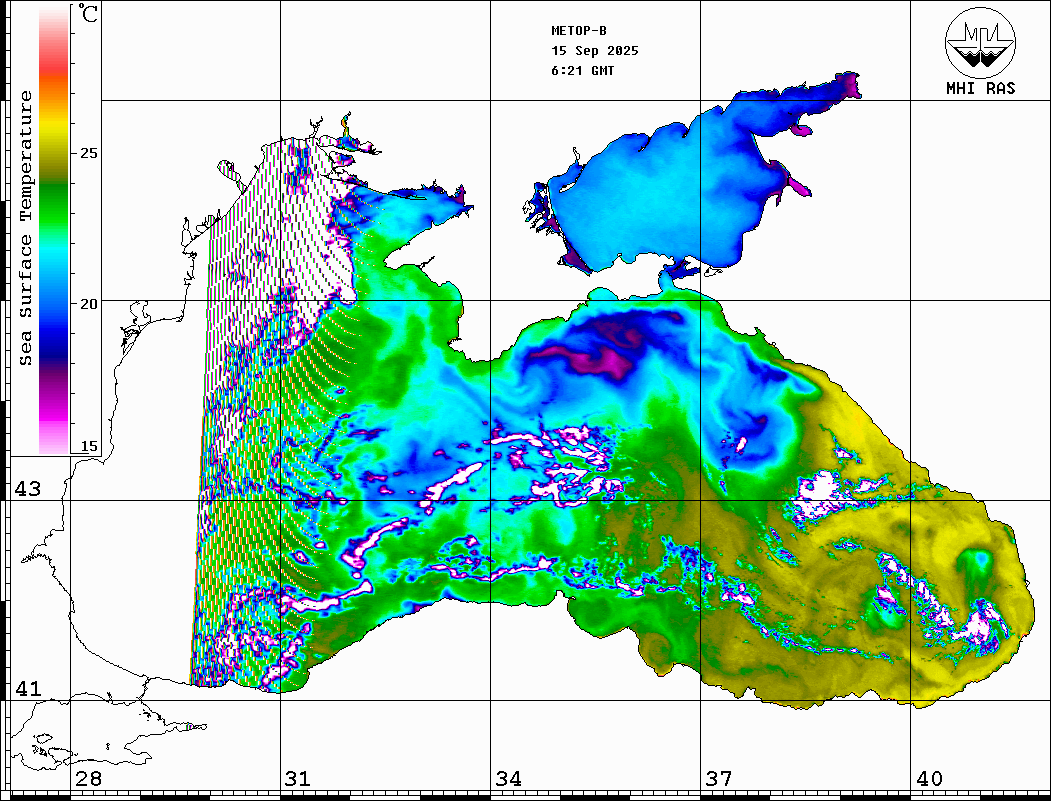Click the longitude 37 axis label
The height and width of the screenshot is (801, 1051).
coord(718,779)
